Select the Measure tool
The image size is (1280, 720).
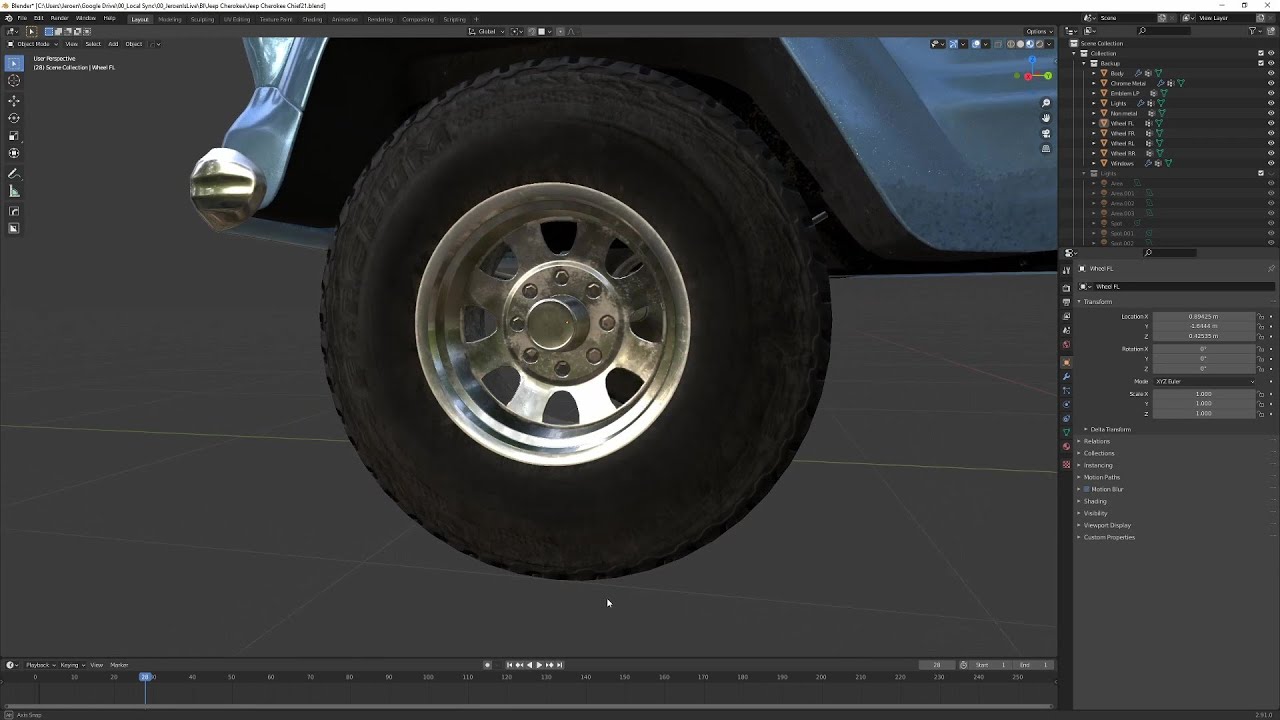[x=14, y=191]
